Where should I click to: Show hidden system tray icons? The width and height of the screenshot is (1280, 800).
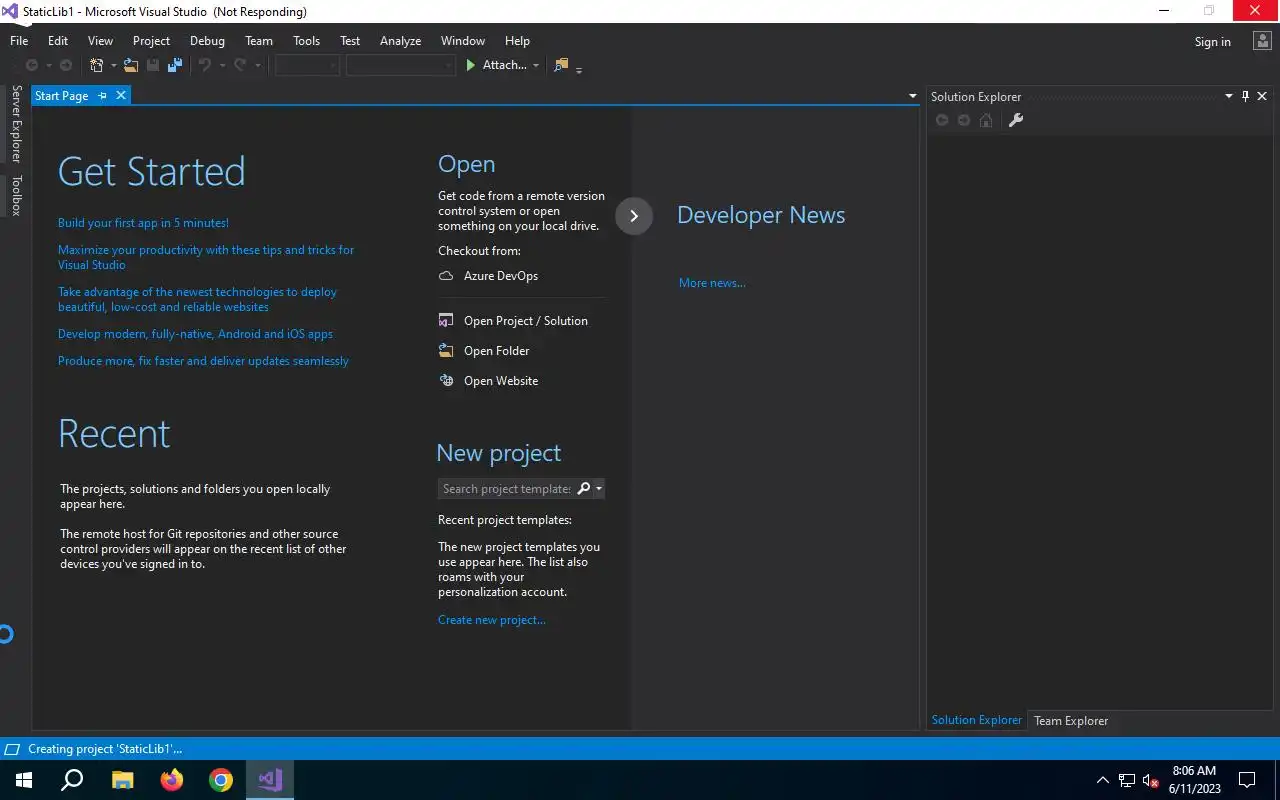point(1103,780)
